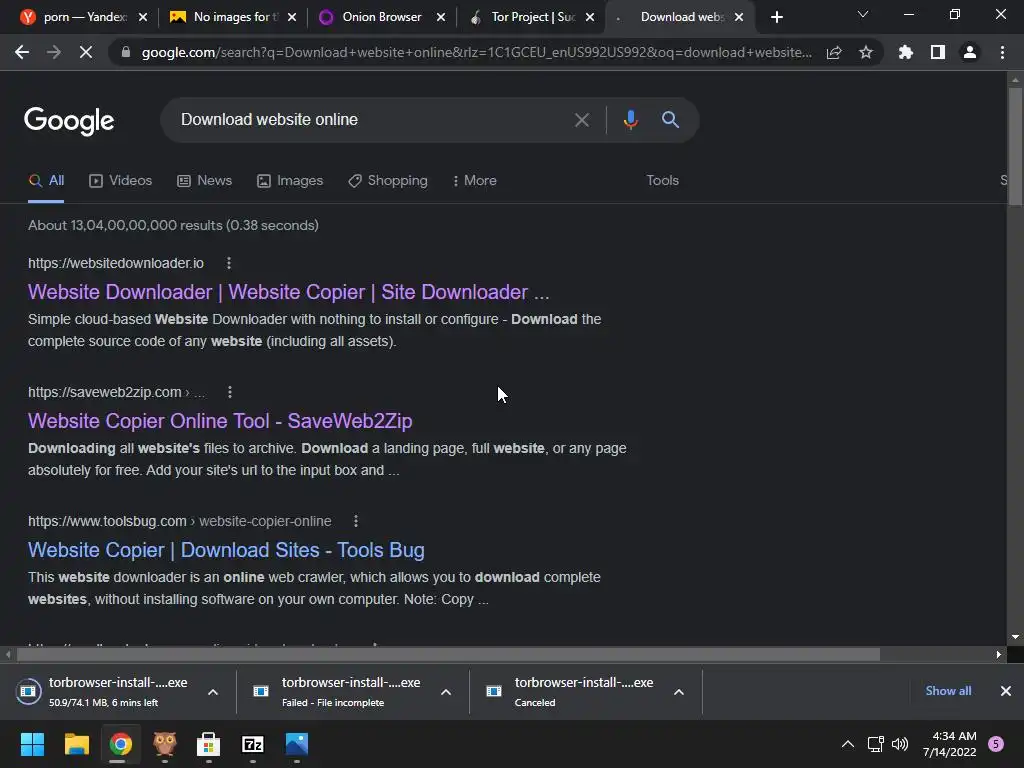Open options for saveweb2zip.com result
Screen dimensions: 1024x768
pyautogui.click(x=229, y=392)
